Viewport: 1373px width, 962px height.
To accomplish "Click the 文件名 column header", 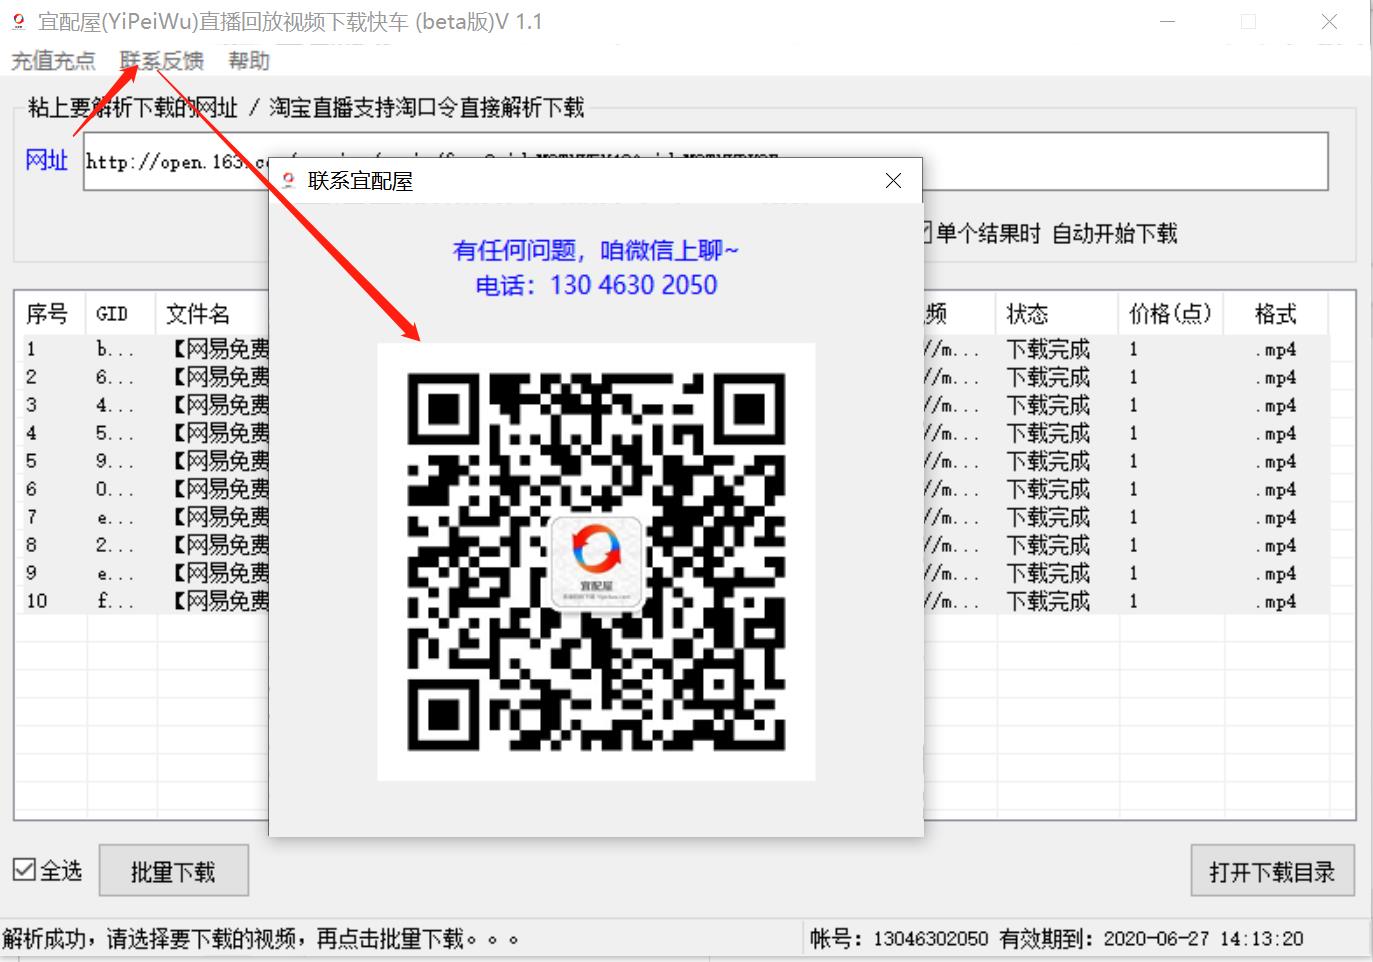I will pyautogui.click(x=213, y=314).
